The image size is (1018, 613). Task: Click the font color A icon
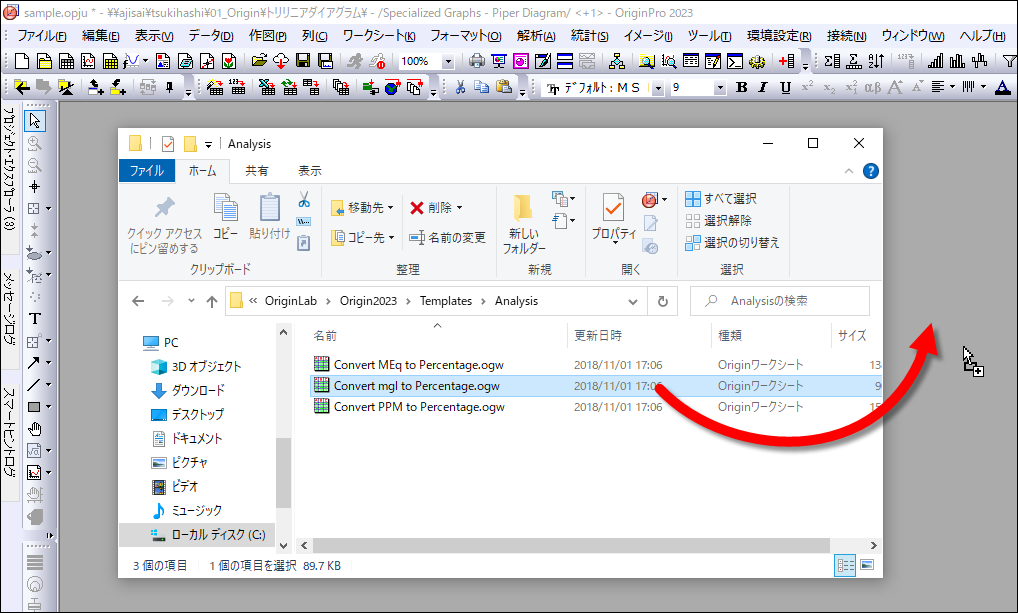pos(1002,87)
